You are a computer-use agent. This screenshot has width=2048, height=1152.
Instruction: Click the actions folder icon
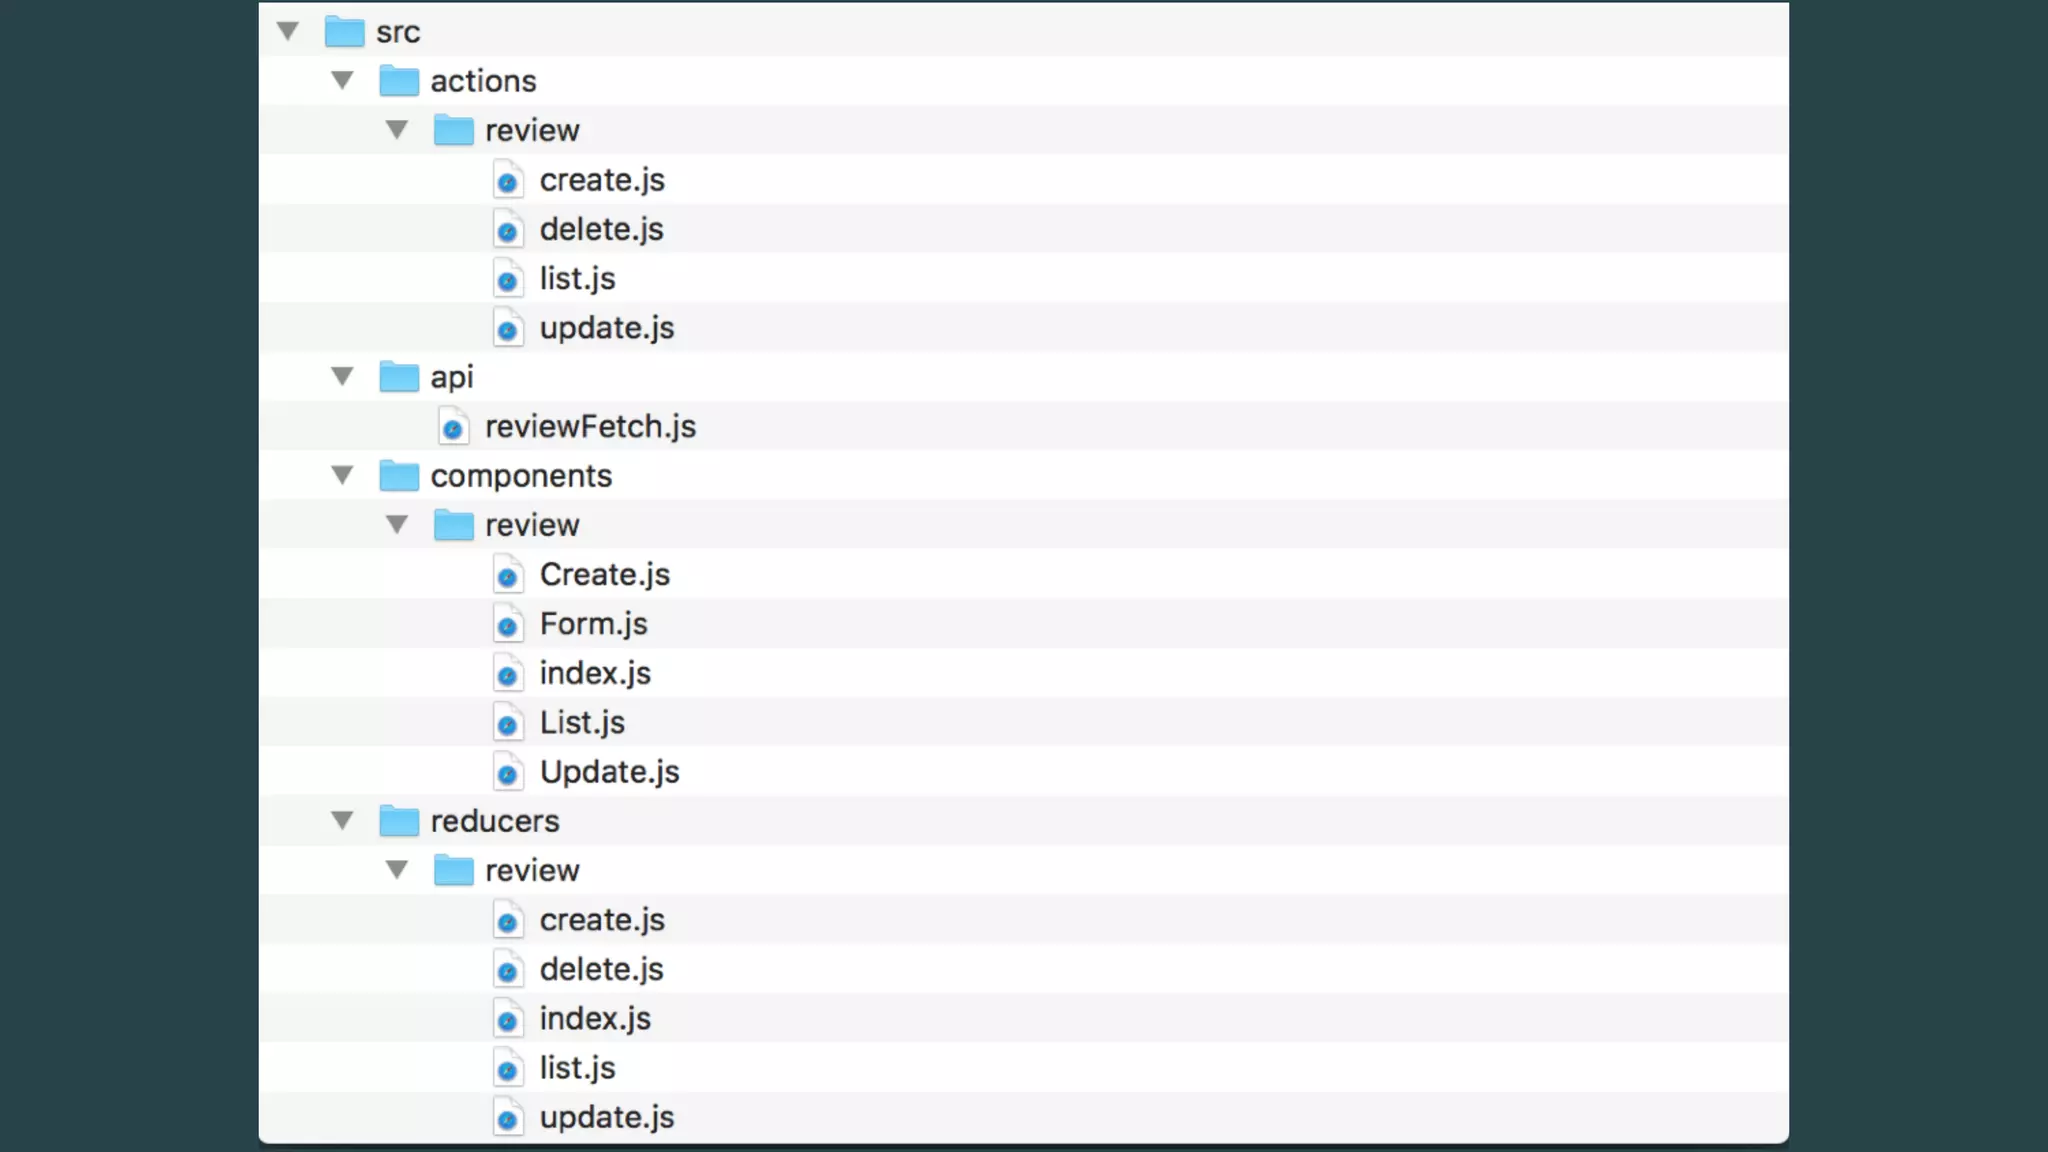tap(399, 81)
